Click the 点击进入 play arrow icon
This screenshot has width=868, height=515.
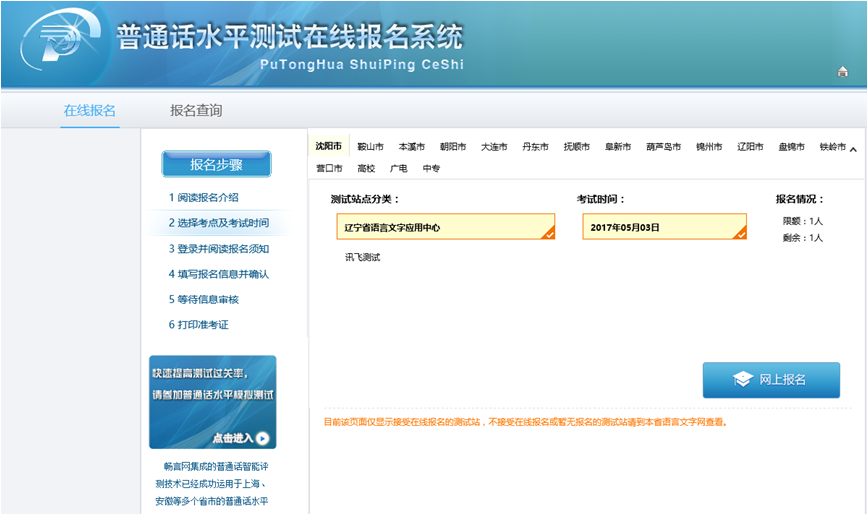tap(262, 438)
